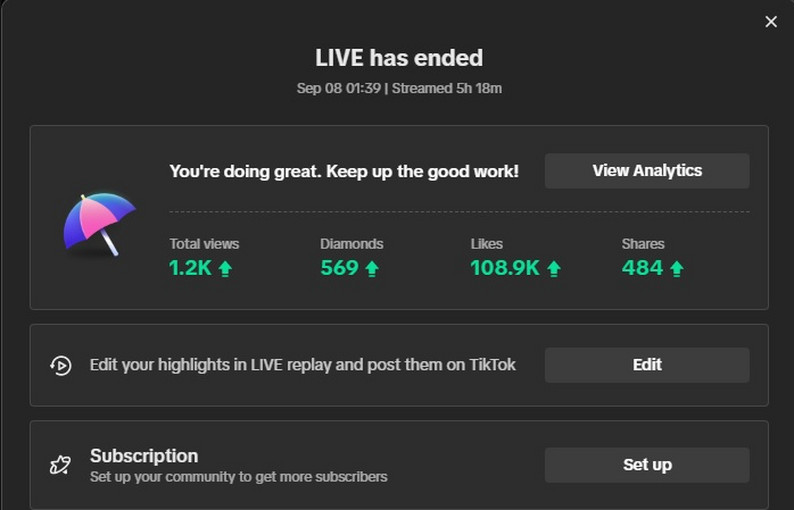The width and height of the screenshot is (794, 510).
Task: Click the Shares up arrow icon
Action: [x=677, y=268]
